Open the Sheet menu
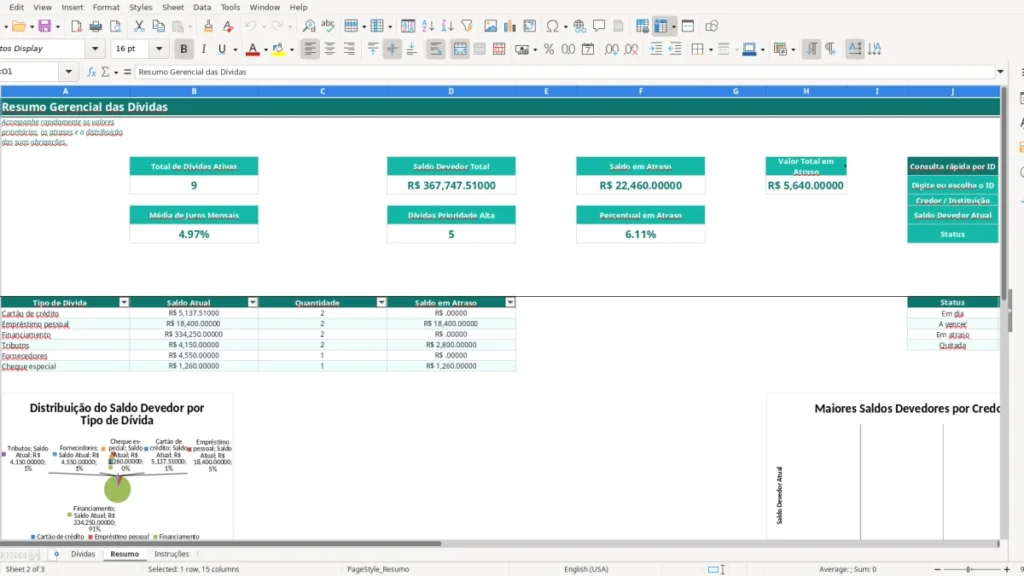The height and width of the screenshot is (576, 1024). point(172,7)
